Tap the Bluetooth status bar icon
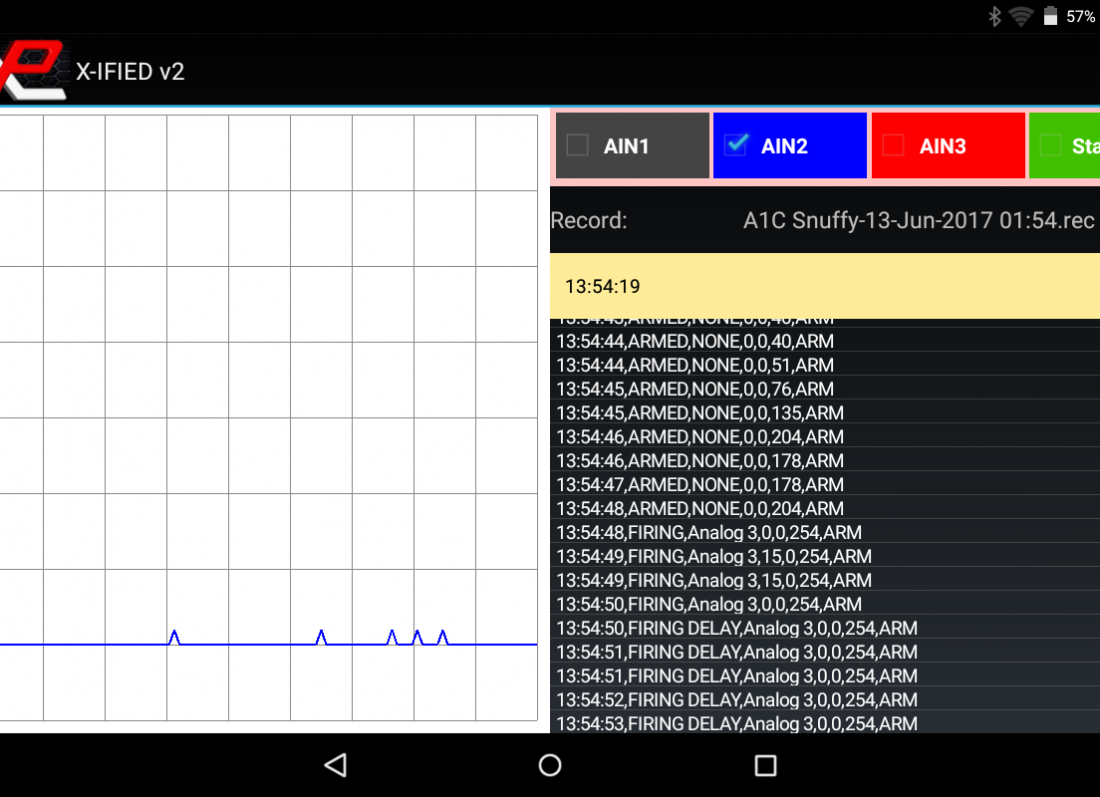The width and height of the screenshot is (1100, 797). (x=995, y=16)
